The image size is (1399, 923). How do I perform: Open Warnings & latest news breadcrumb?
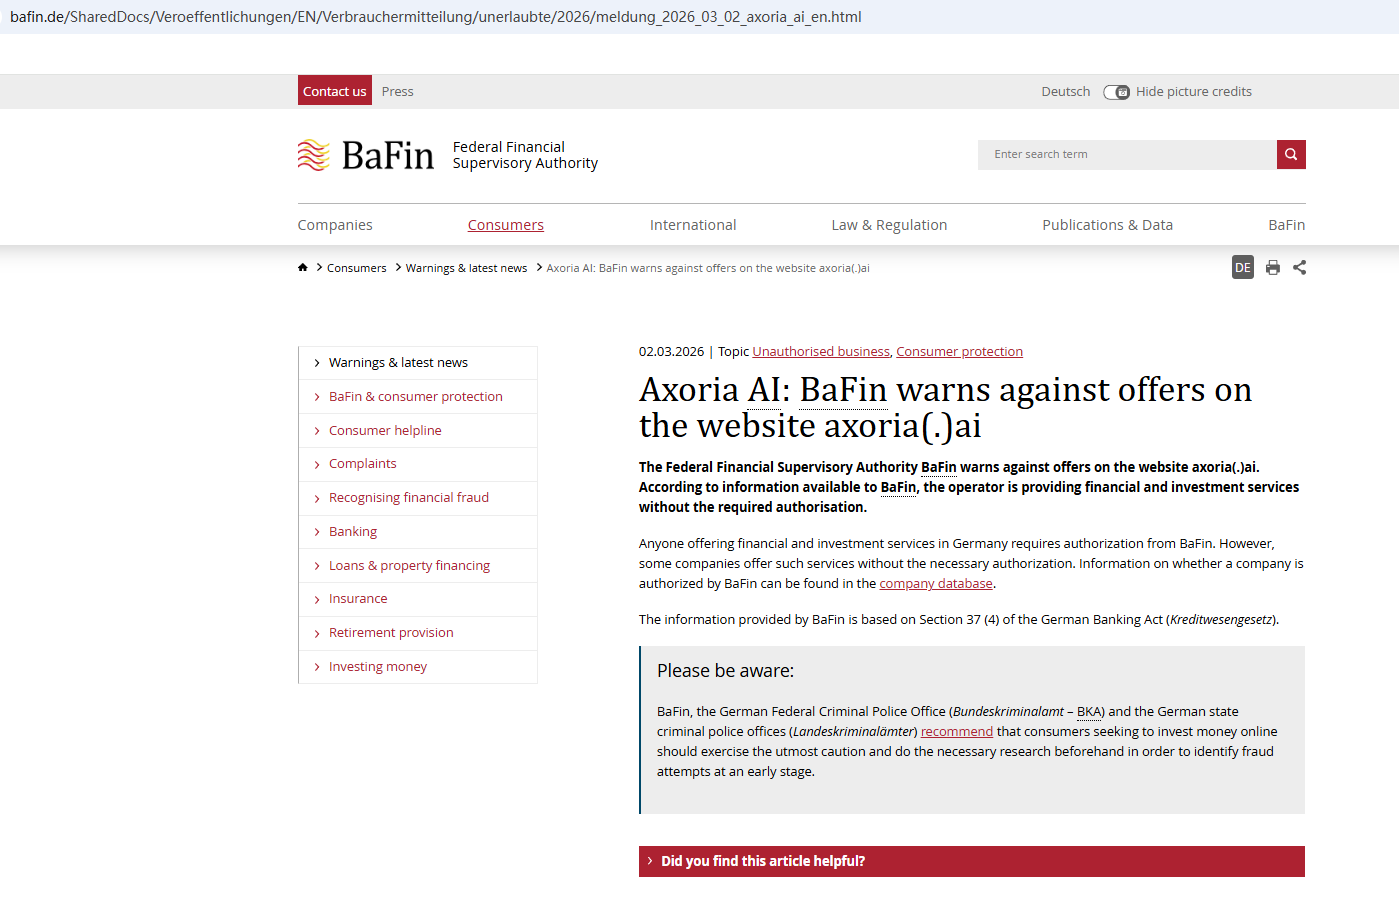466,268
